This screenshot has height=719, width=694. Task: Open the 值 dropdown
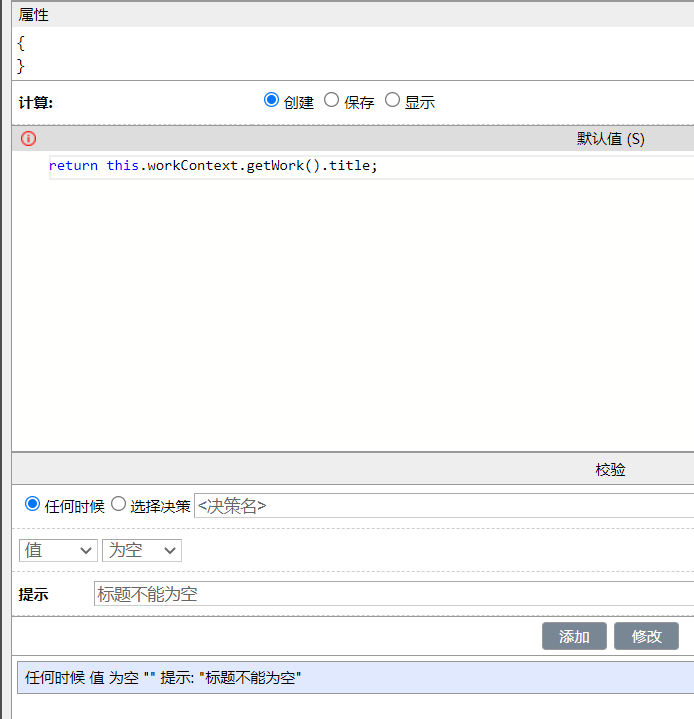pyautogui.click(x=58, y=550)
